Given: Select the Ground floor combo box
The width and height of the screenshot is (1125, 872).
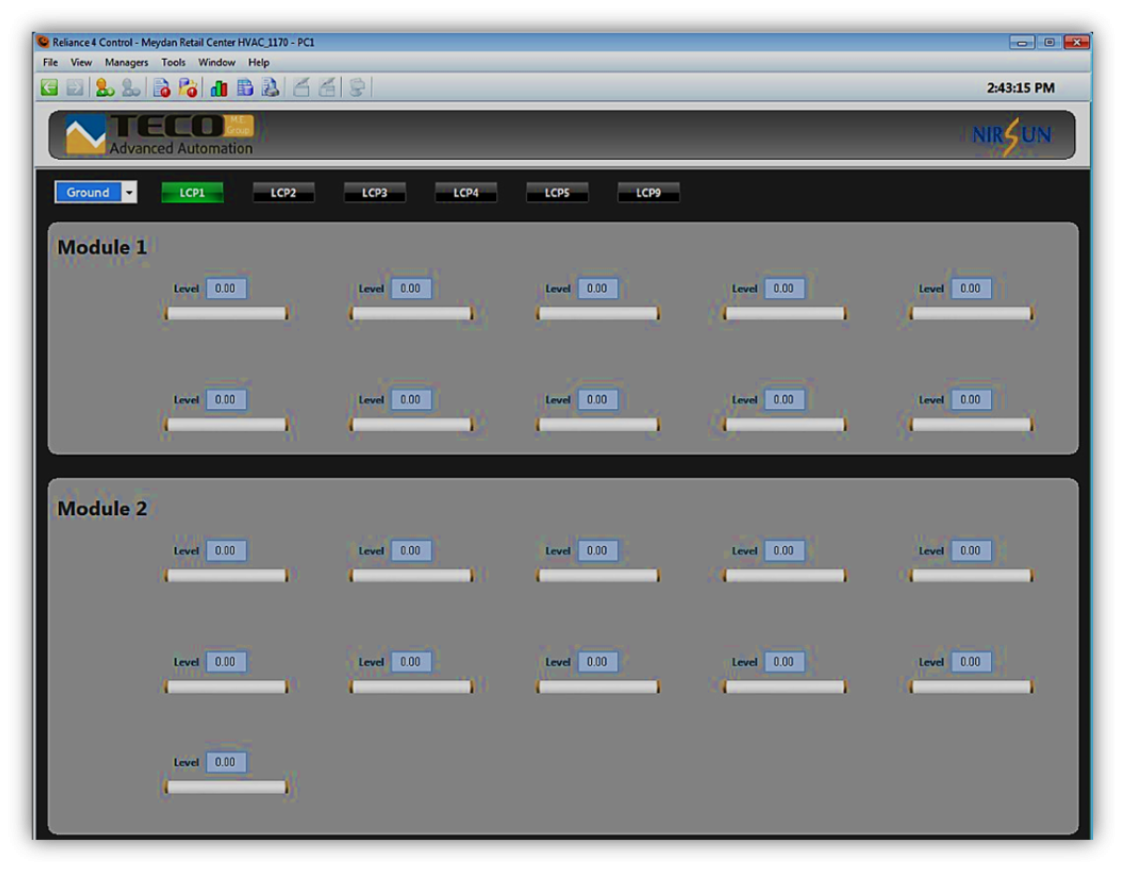Looking at the screenshot, I should (88, 193).
